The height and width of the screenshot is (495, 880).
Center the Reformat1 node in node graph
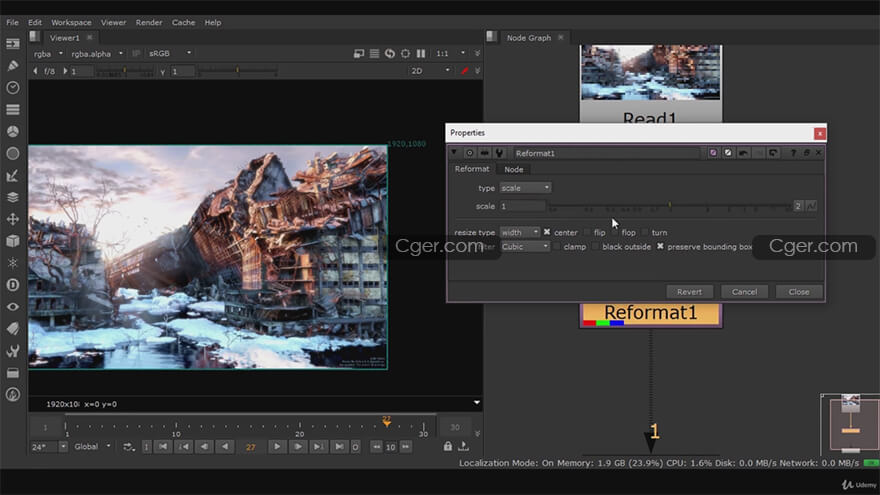470,153
